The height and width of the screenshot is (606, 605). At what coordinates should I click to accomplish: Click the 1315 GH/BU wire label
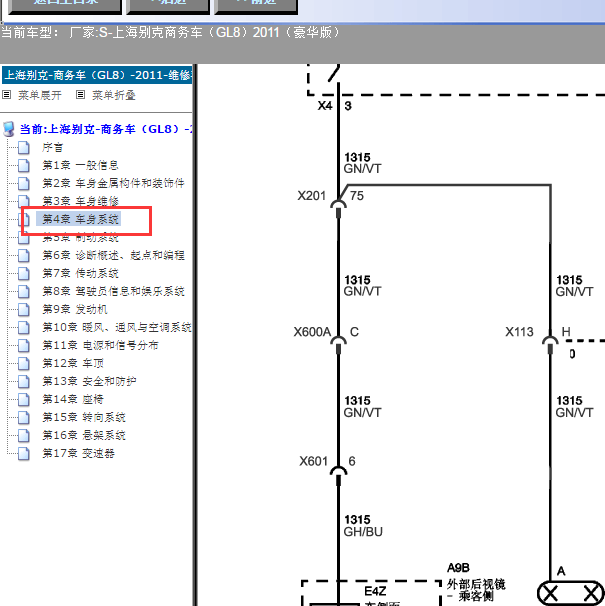coord(363,526)
